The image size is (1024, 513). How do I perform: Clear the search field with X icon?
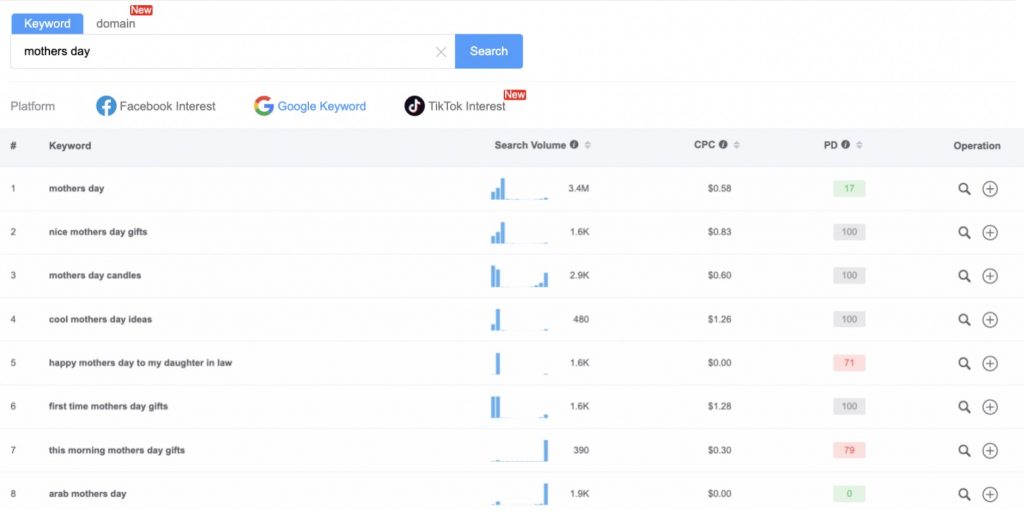point(441,52)
